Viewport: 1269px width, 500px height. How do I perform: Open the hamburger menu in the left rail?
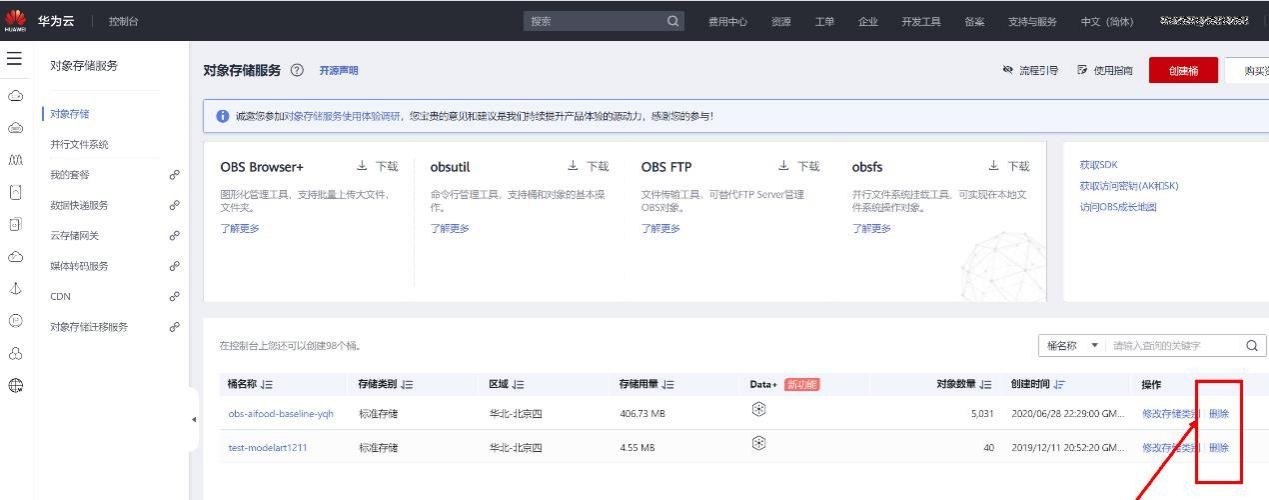point(14,60)
